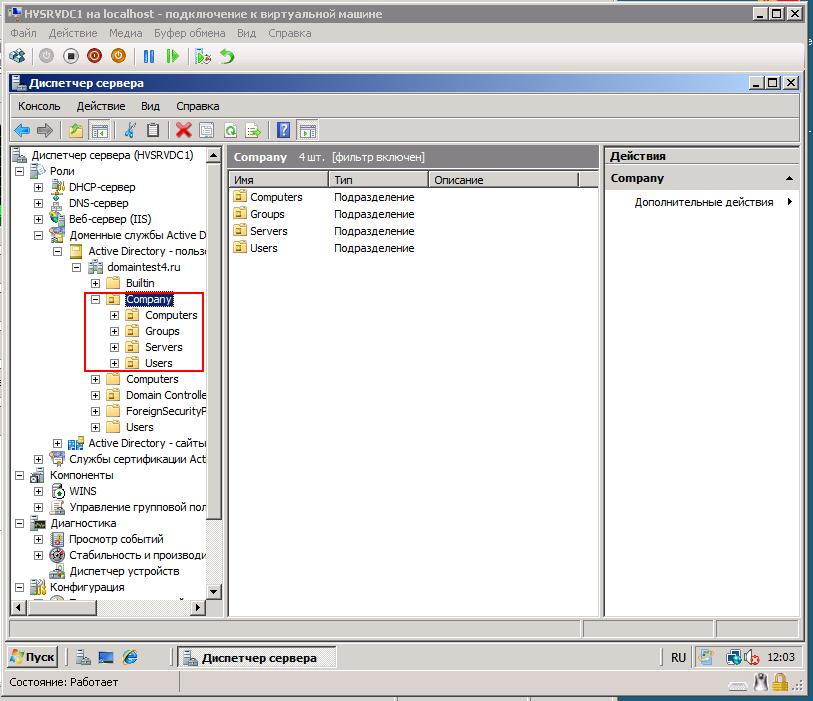Toggle the console tree show/hide button
The image size is (813, 701).
tap(99, 130)
